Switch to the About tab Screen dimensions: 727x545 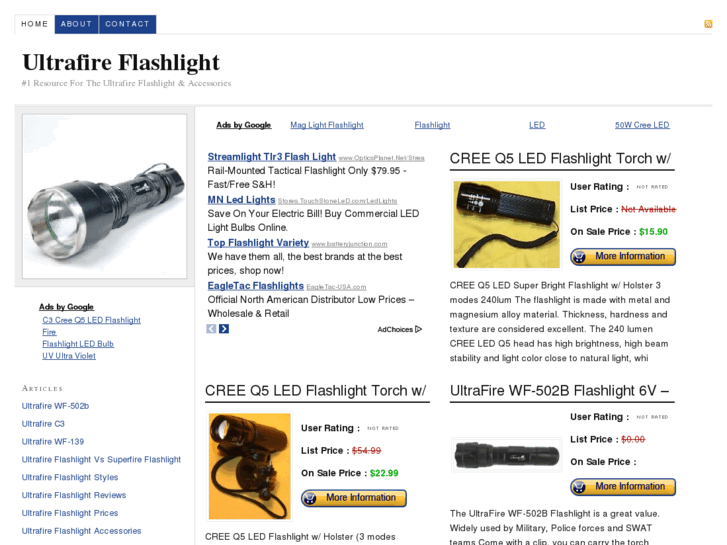tap(76, 24)
